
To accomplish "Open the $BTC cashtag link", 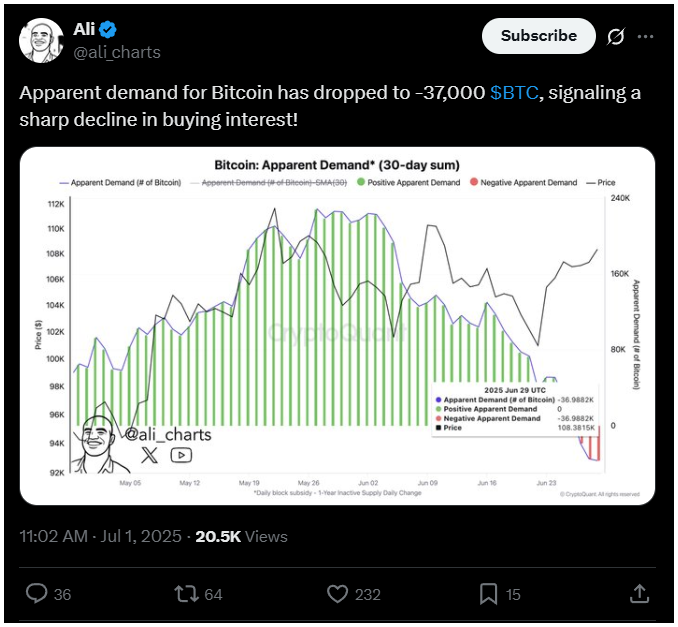I will pyautogui.click(x=514, y=93).
